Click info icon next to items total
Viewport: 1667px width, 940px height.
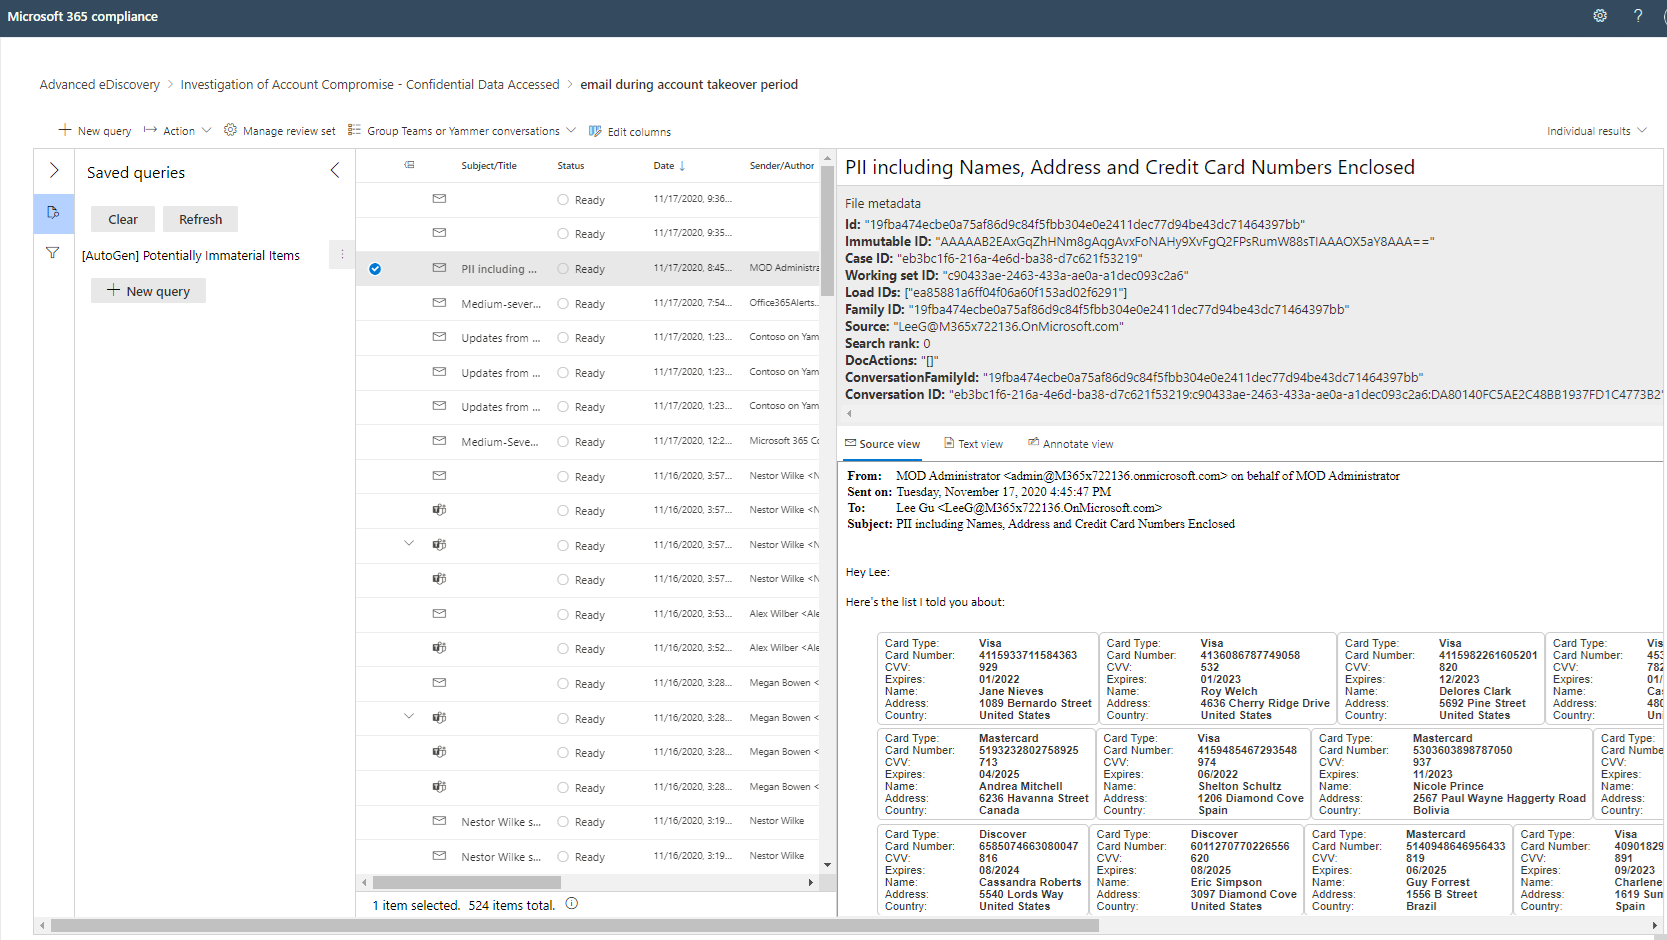coord(572,904)
